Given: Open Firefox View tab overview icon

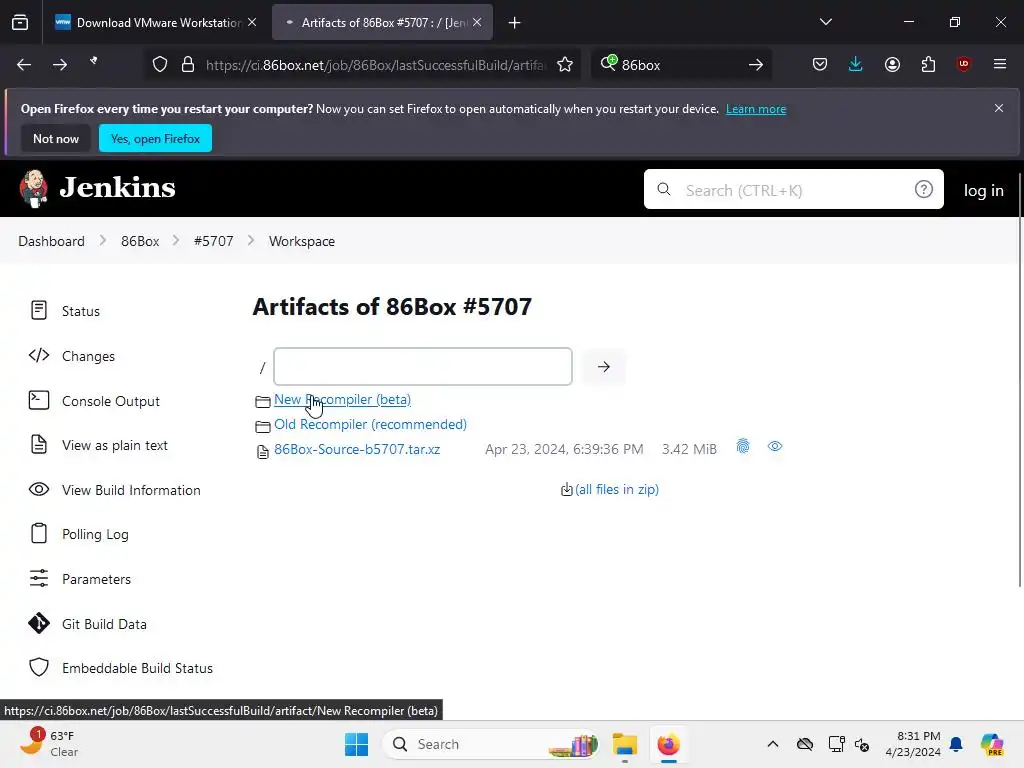Looking at the screenshot, I should pyautogui.click(x=20, y=23).
